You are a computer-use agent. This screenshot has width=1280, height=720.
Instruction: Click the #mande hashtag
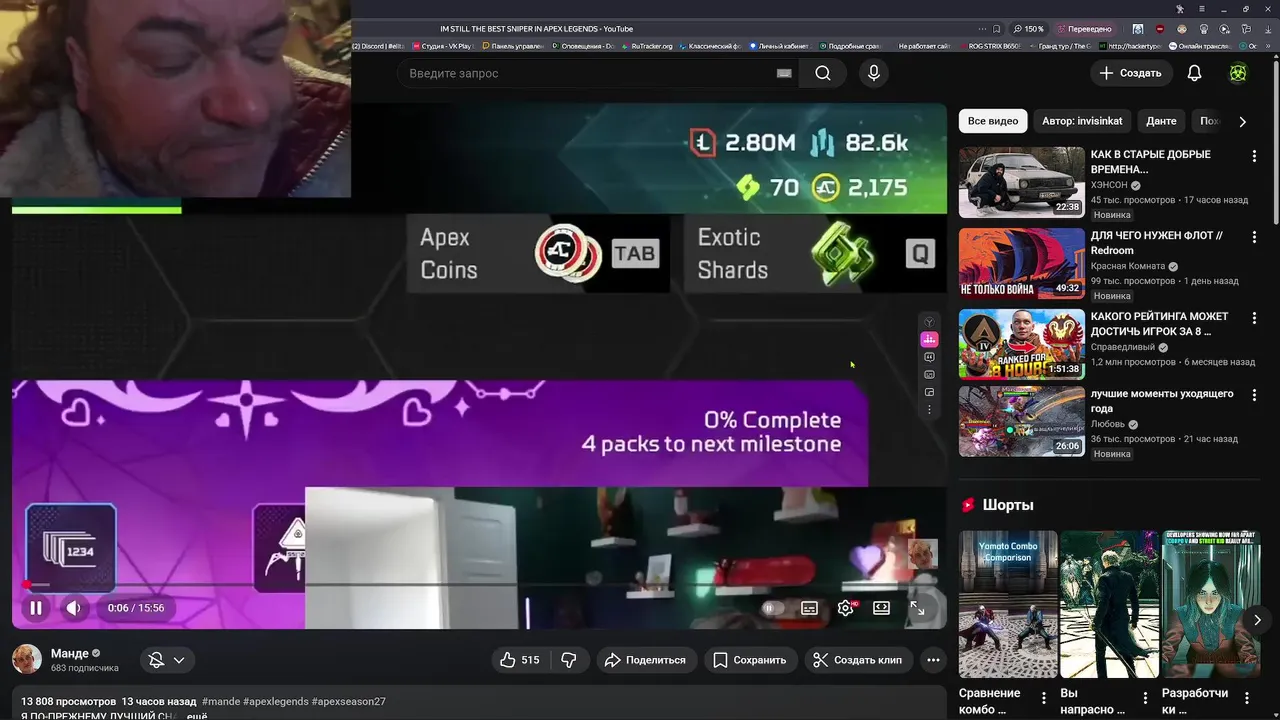[221, 702]
